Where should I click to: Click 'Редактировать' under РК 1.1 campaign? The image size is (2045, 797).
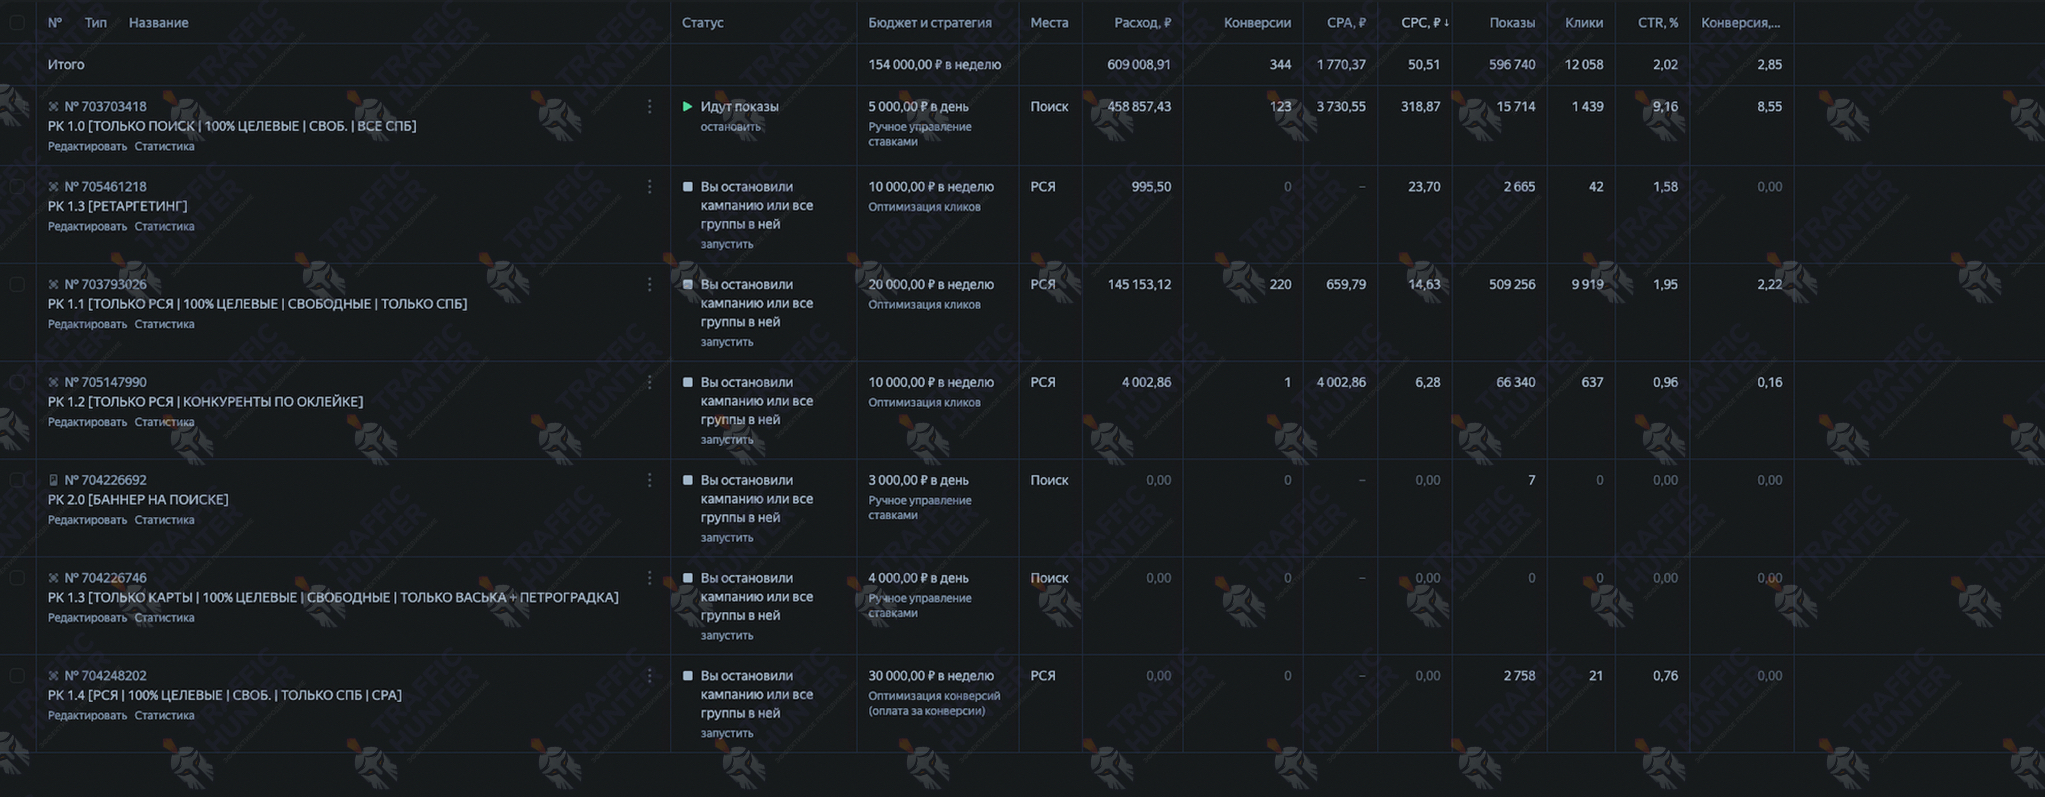pyautogui.click(x=87, y=324)
